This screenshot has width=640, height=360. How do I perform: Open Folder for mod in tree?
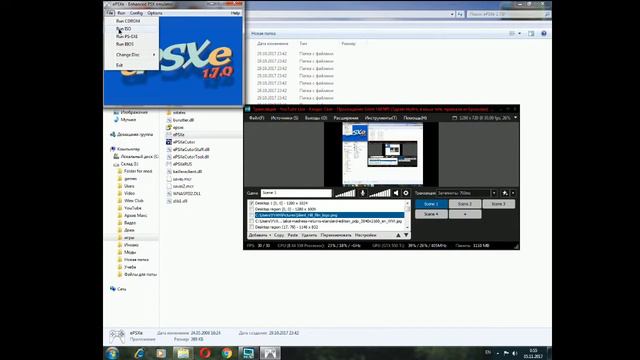pos(138,171)
